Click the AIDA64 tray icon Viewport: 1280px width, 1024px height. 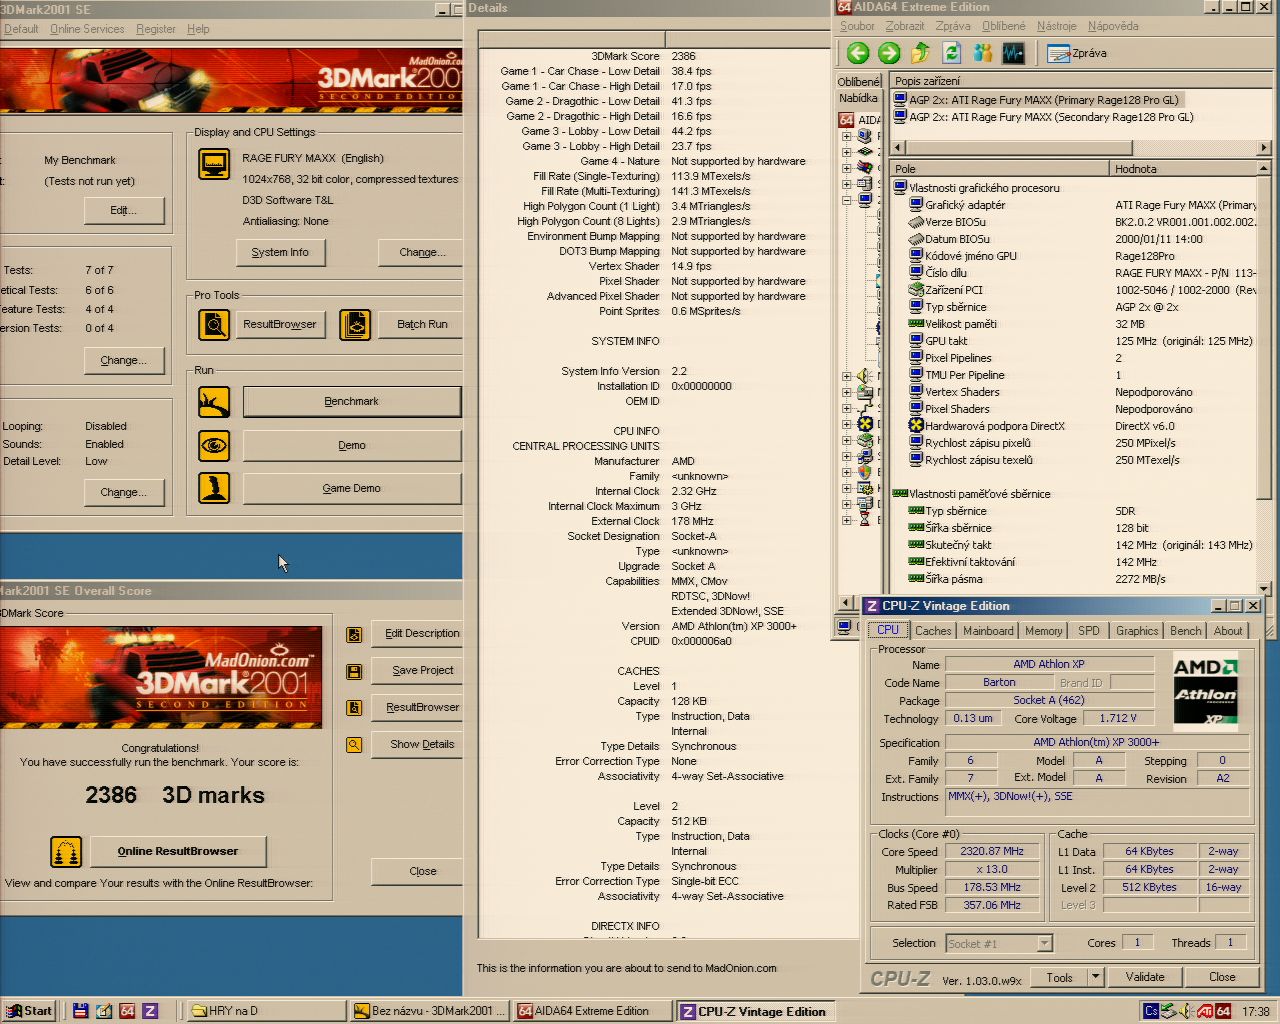point(1223,1011)
